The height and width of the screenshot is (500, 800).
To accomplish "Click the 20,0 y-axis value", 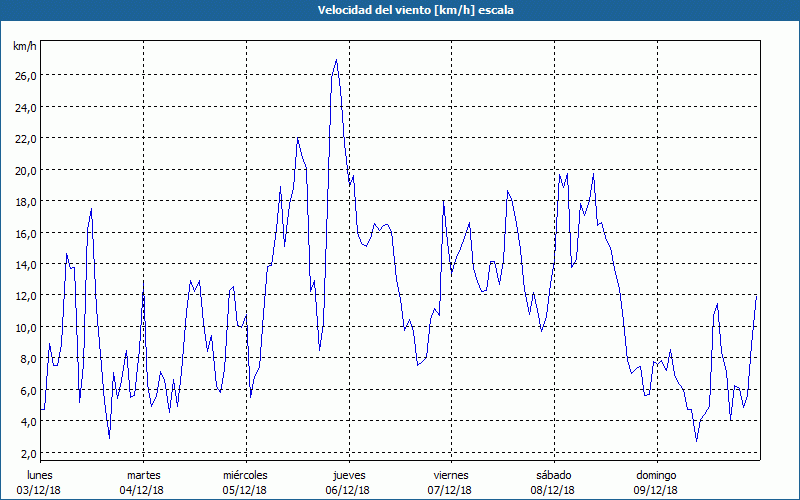I will 25,170.
